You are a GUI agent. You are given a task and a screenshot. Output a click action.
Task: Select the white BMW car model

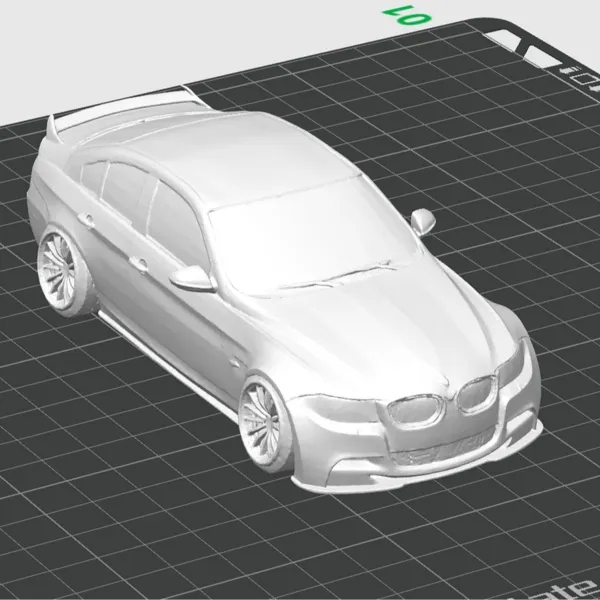pos(283,291)
